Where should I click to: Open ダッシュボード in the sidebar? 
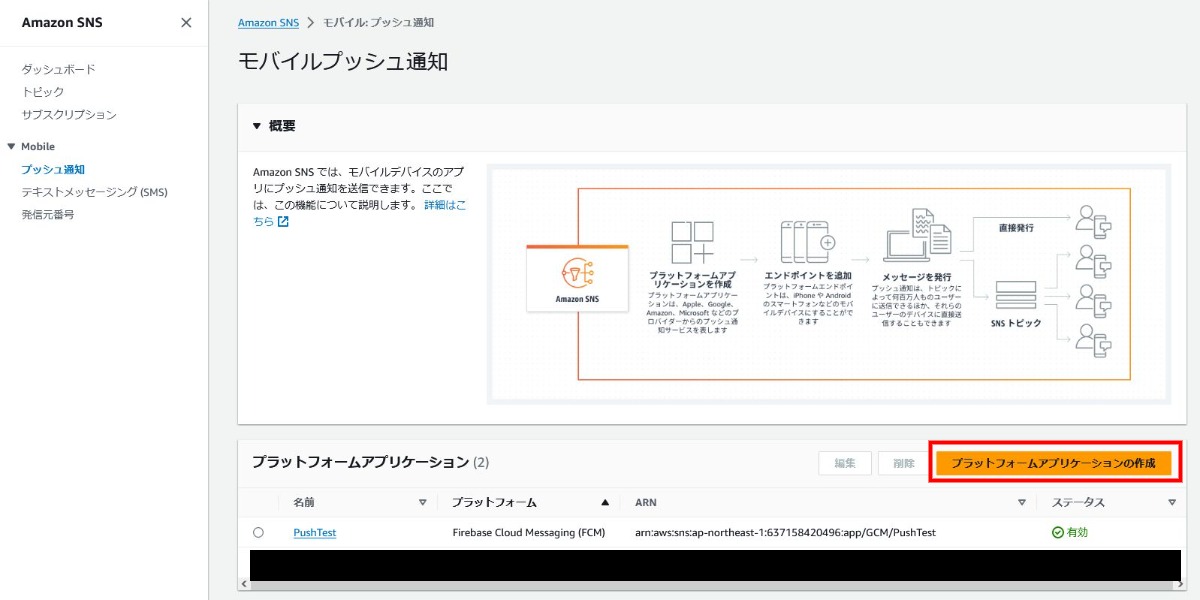tap(59, 69)
